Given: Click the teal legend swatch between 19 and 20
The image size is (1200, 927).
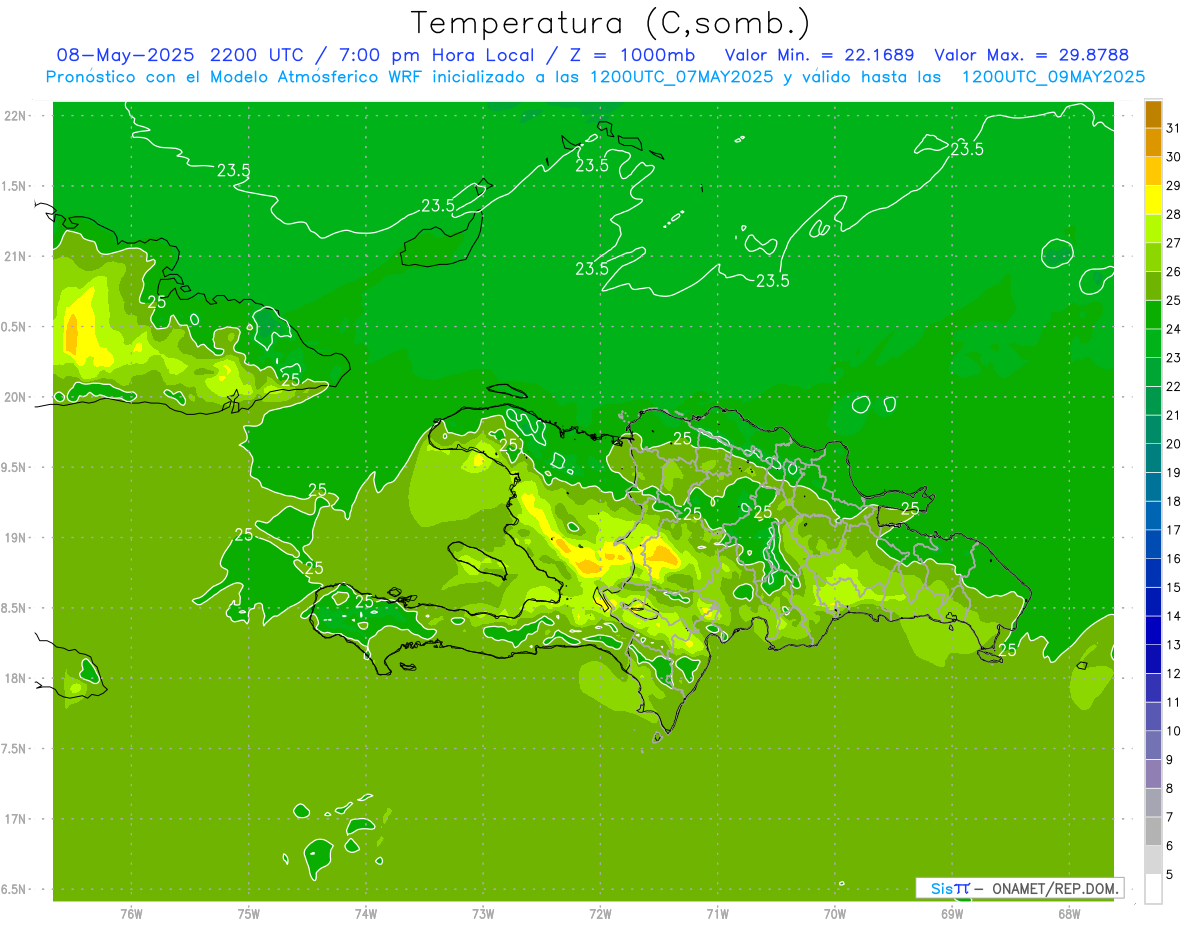Looking at the screenshot, I should 1153,458.
